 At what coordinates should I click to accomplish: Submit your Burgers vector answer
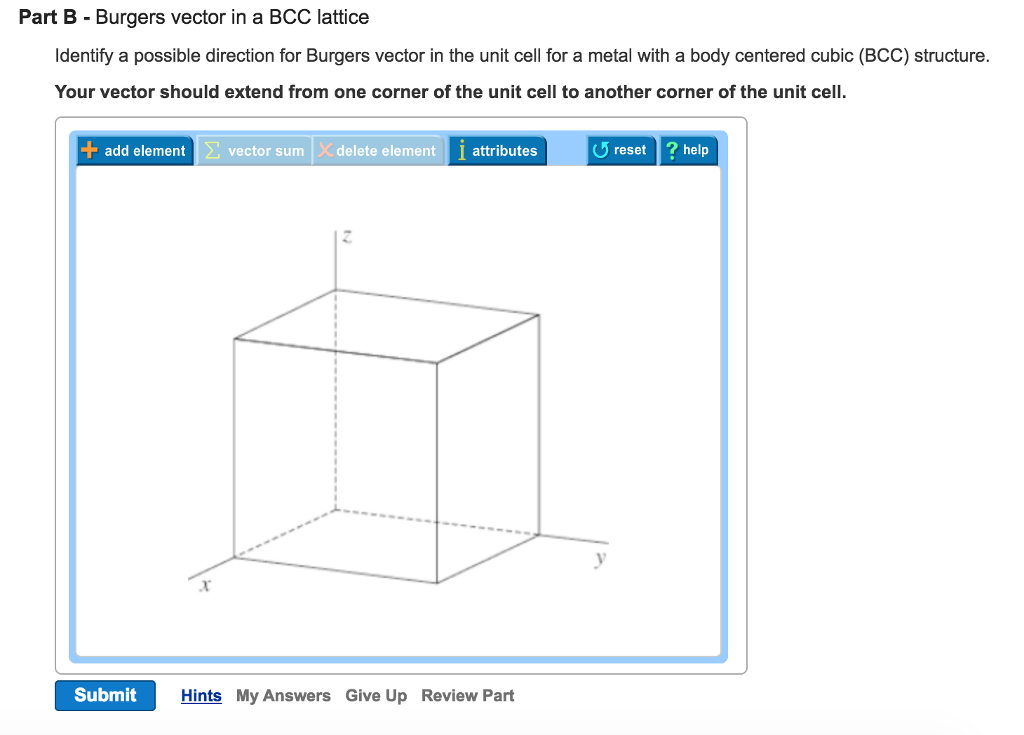coord(105,695)
